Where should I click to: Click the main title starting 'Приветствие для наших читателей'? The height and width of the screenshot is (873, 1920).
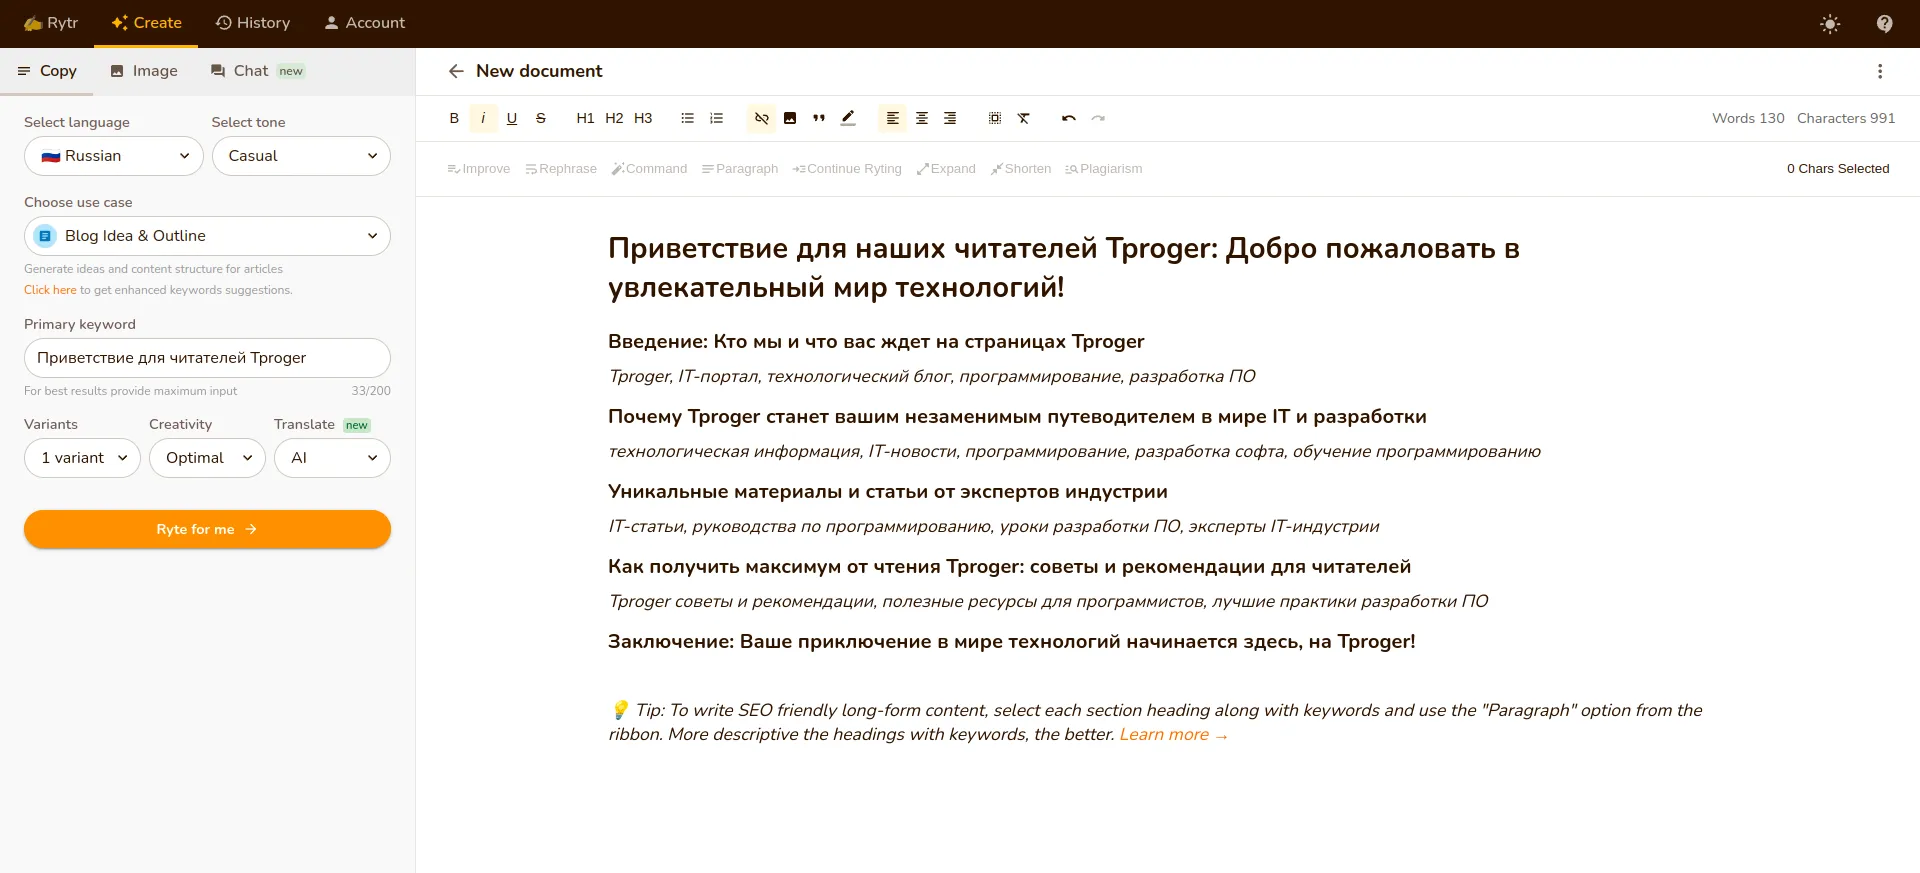(x=1064, y=268)
